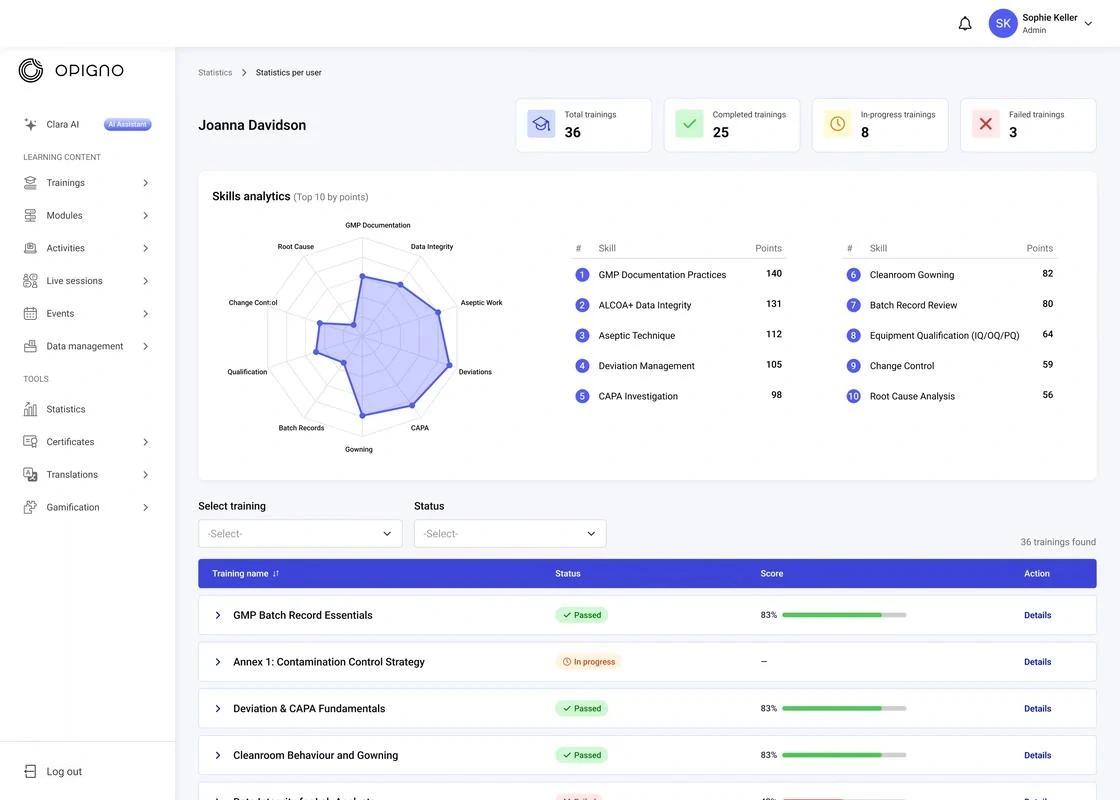Click the Completed trainings checkmark icon
1120x800 pixels.
click(x=689, y=124)
